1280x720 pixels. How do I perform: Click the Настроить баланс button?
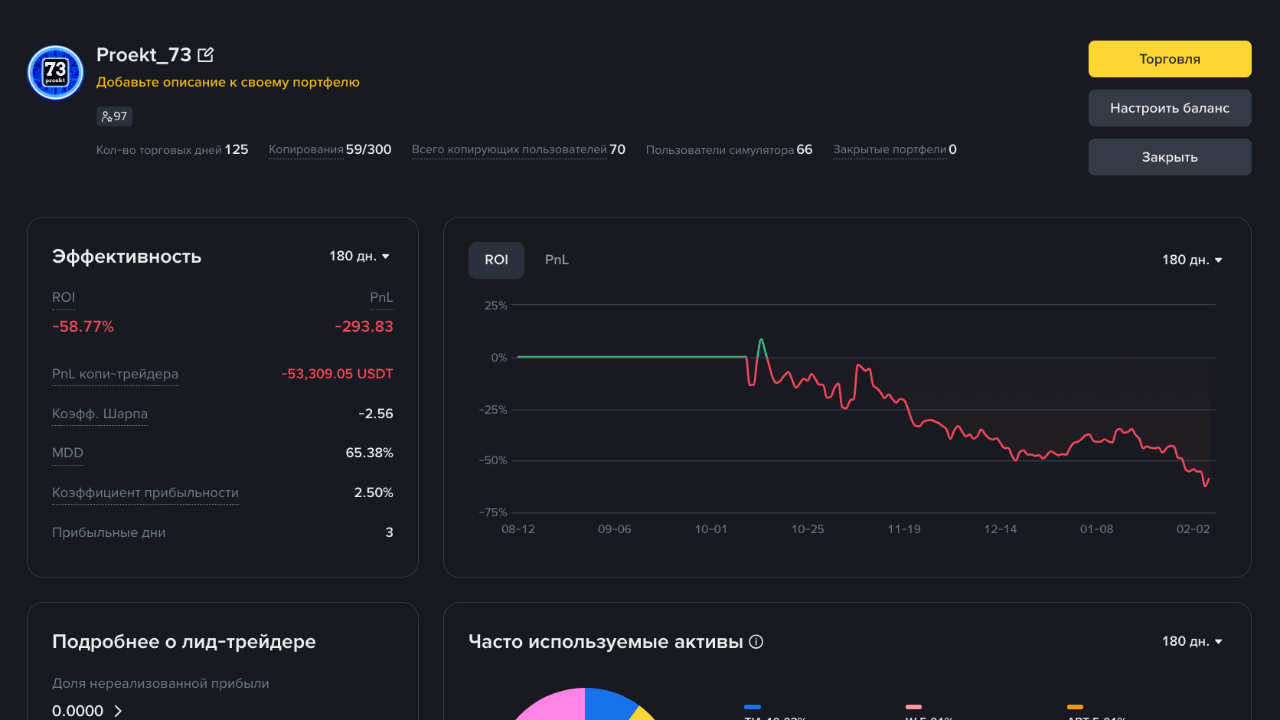(x=1170, y=108)
